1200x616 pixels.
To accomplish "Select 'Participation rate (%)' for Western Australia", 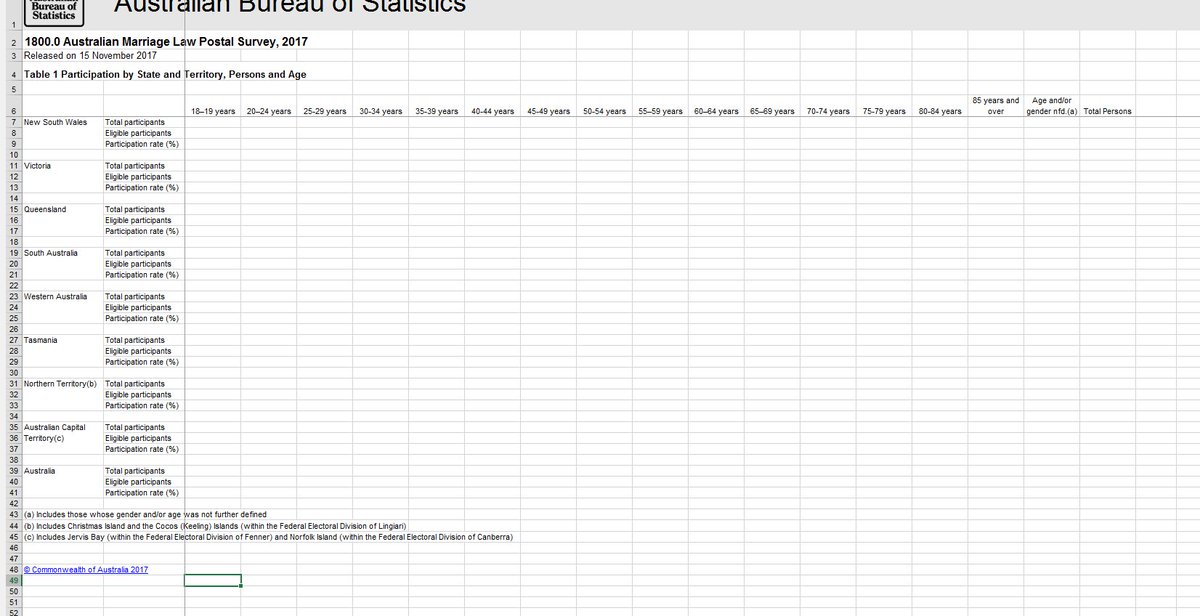I will 142,318.
